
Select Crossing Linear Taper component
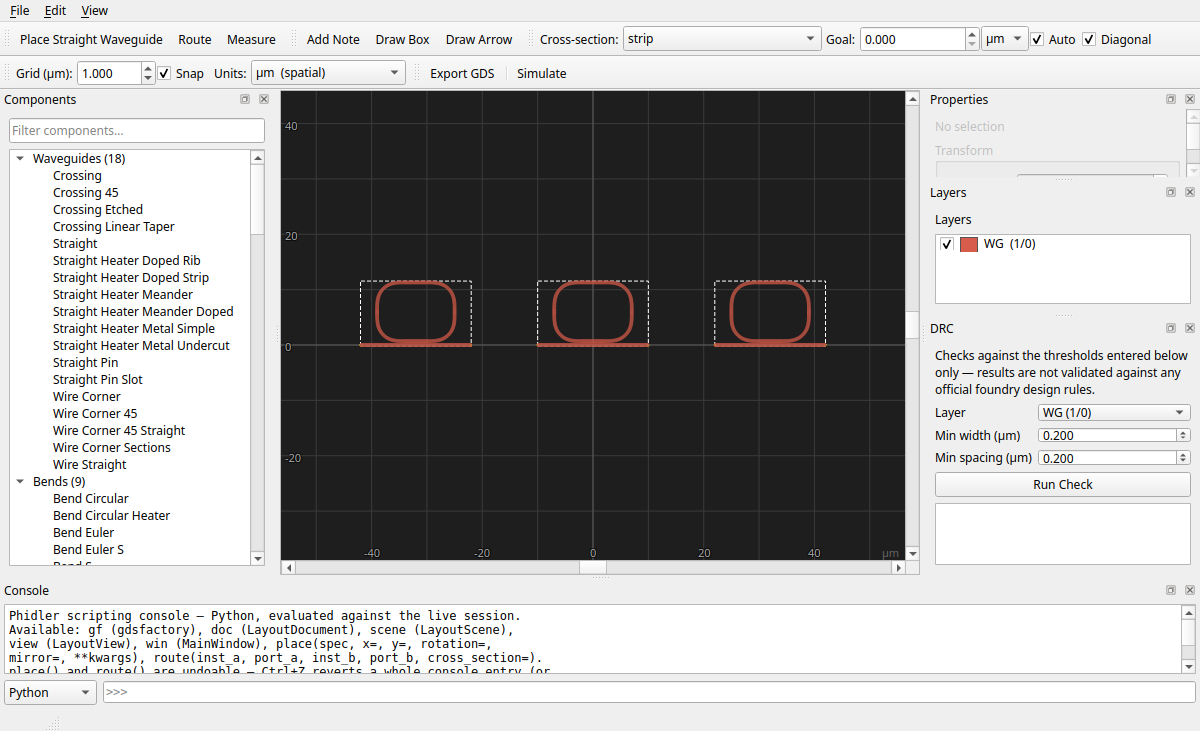(114, 227)
